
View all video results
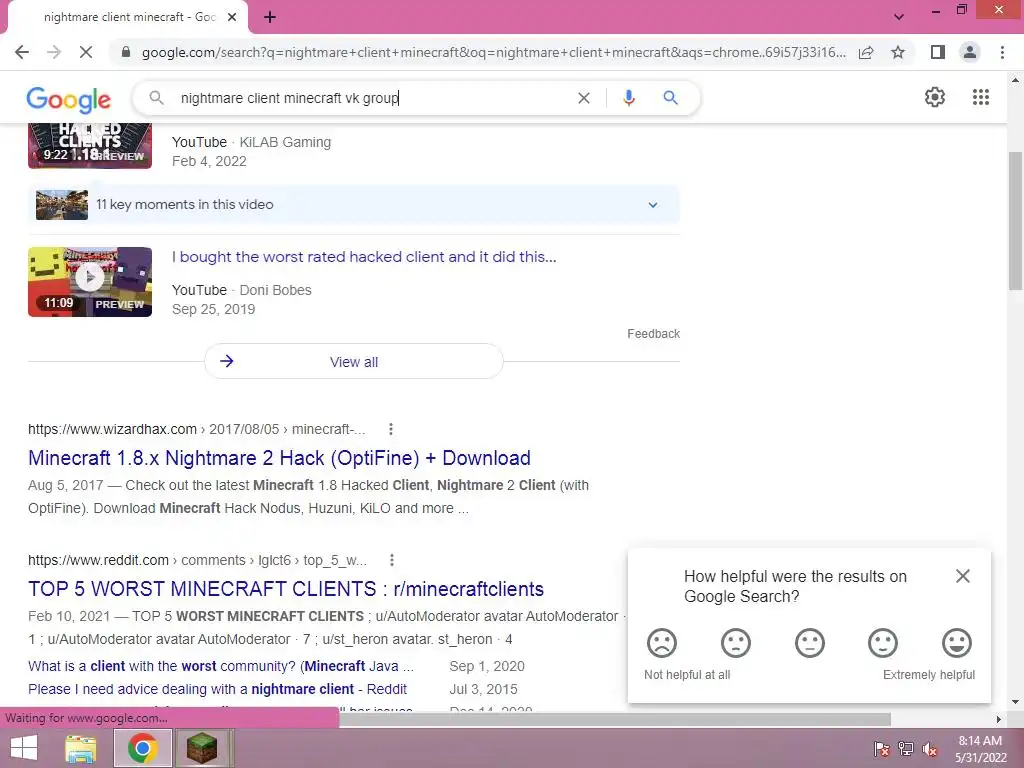click(x=353, y=361)
